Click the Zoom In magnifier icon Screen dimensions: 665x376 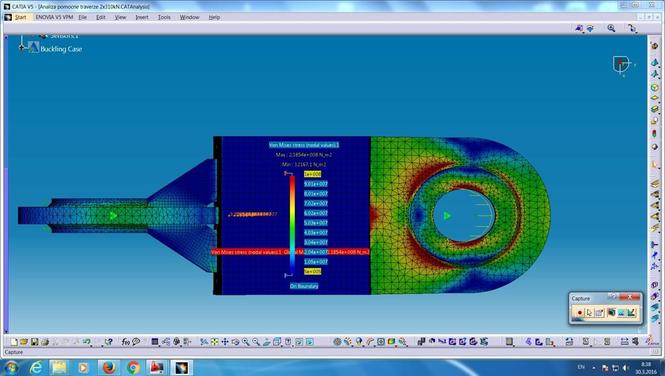tap(246, 342)
